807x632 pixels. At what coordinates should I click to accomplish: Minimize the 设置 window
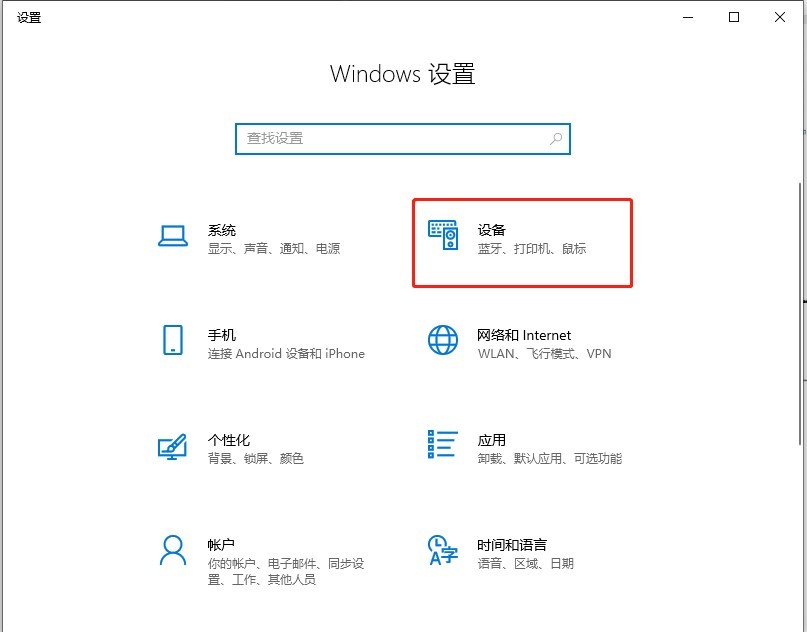[x=688, y=17]
